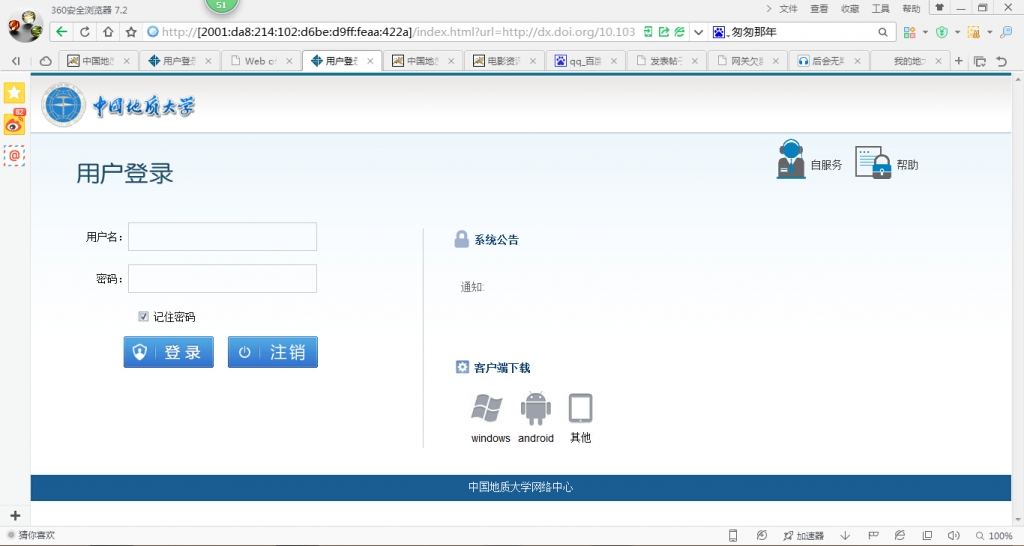Click the browser home button

point(108,32)
